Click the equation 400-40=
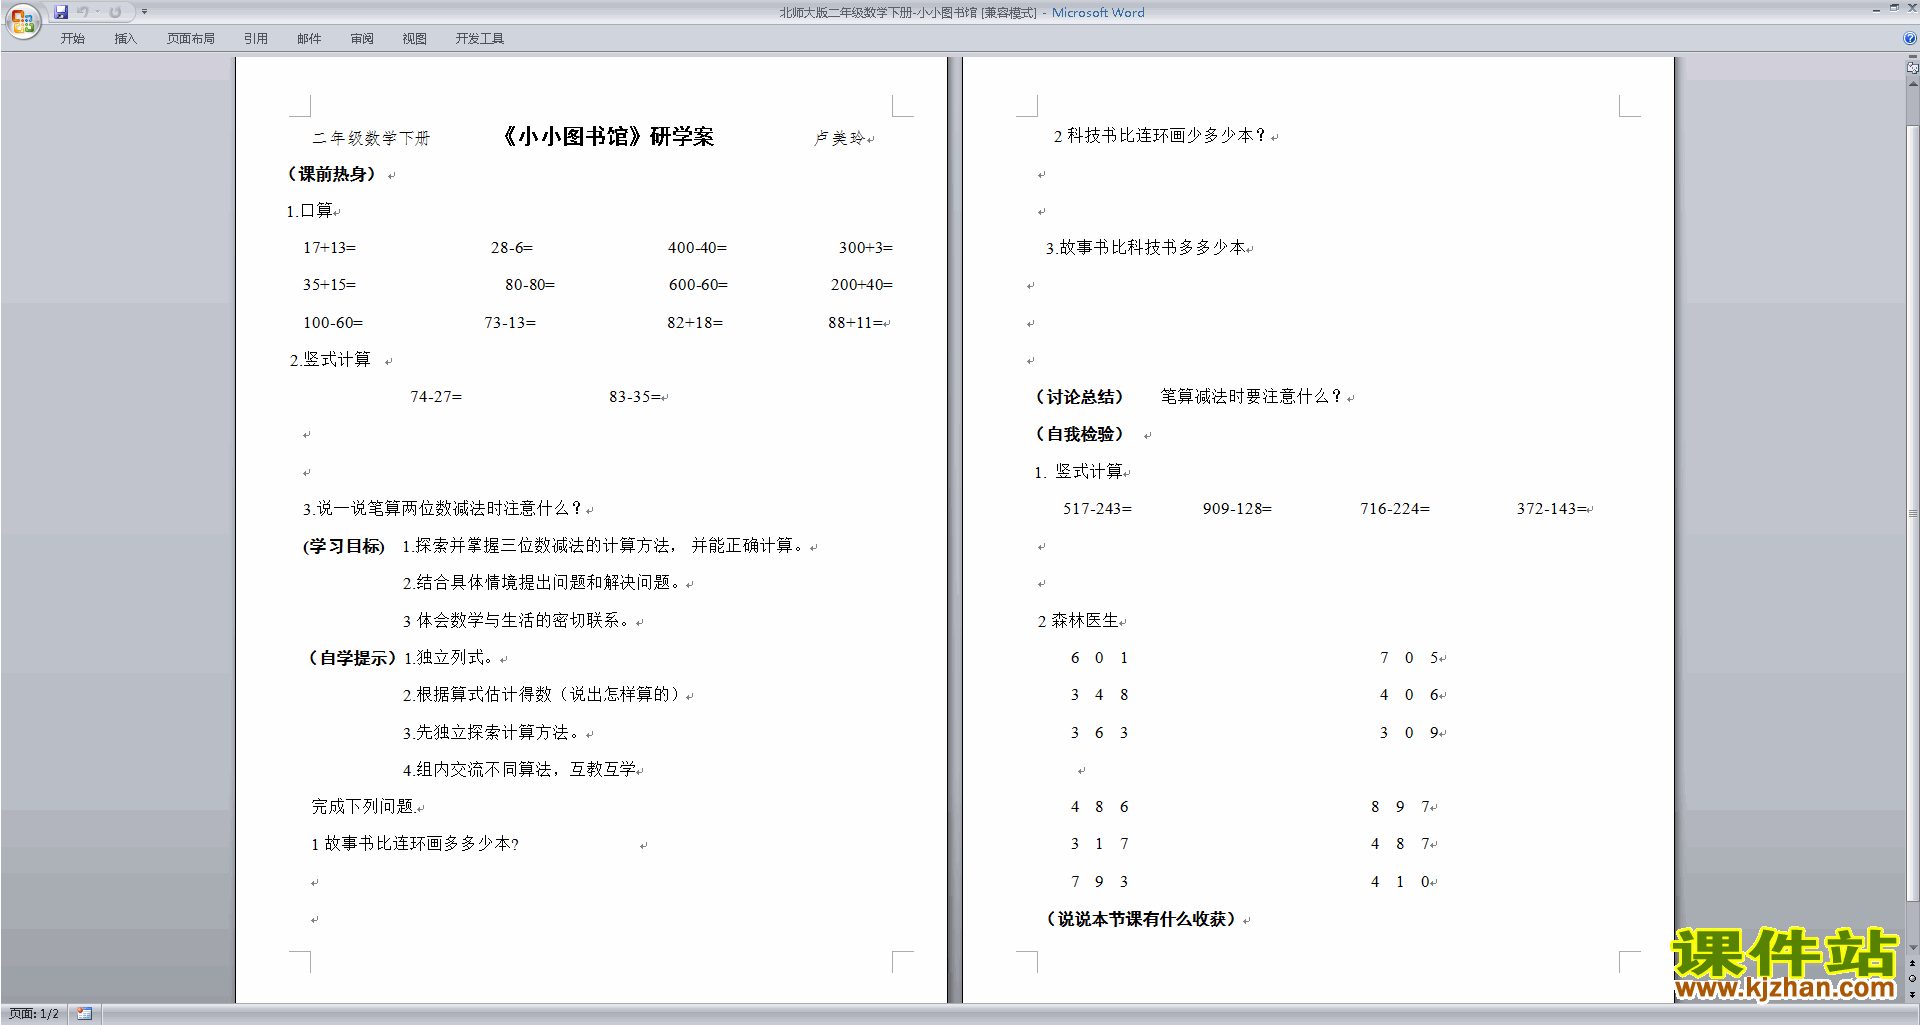1920x1025 pixels. tap(697, 248)
